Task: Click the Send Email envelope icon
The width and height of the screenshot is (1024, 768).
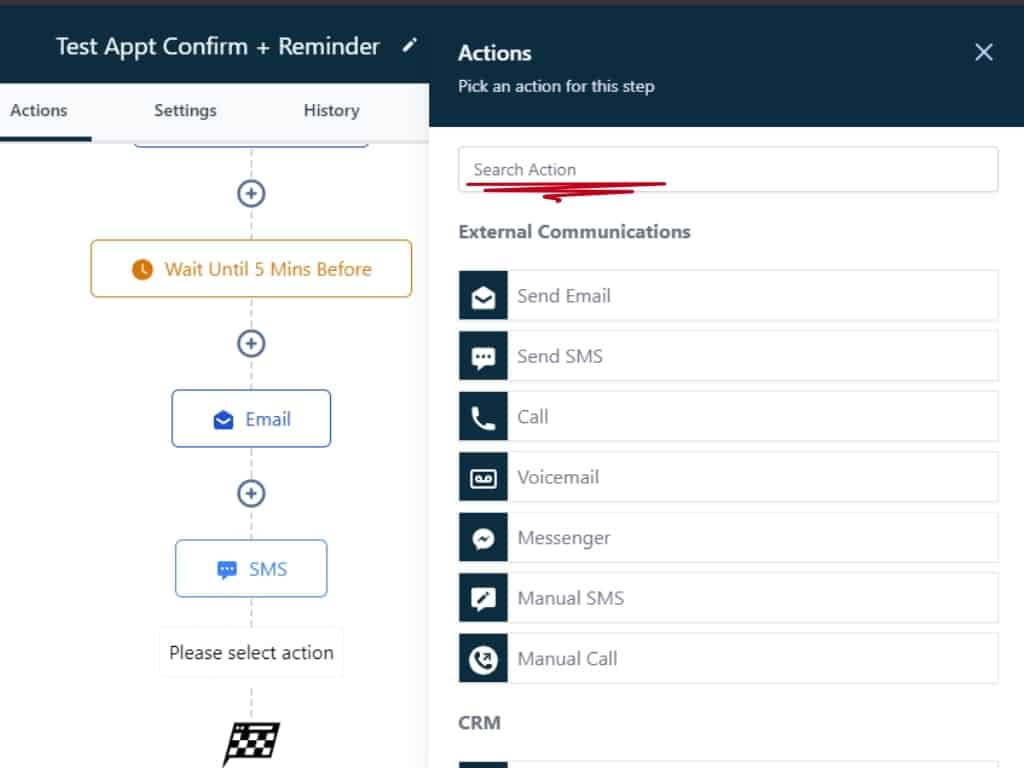Action: point(483,296)
